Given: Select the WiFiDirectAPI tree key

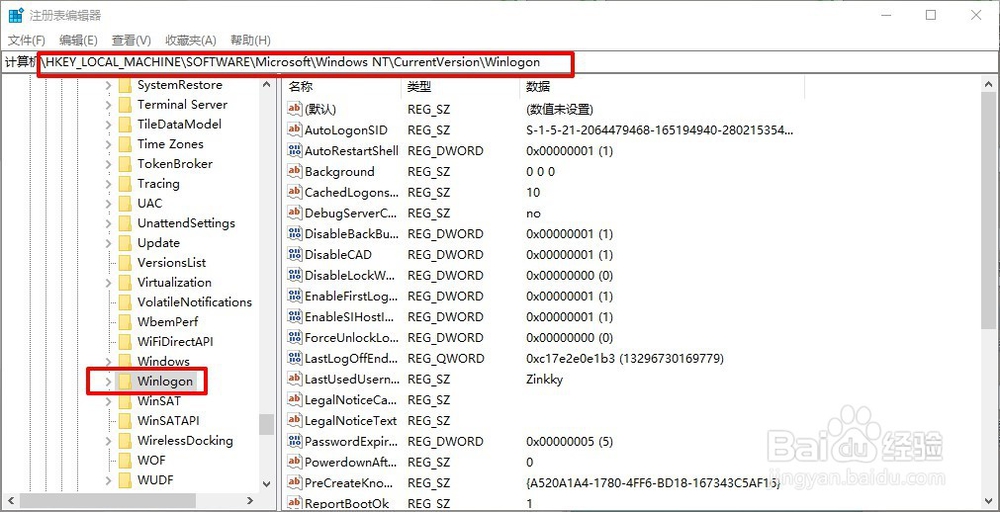Looking at the screenshot, I should pyautogui.click(x=175, y=342).
